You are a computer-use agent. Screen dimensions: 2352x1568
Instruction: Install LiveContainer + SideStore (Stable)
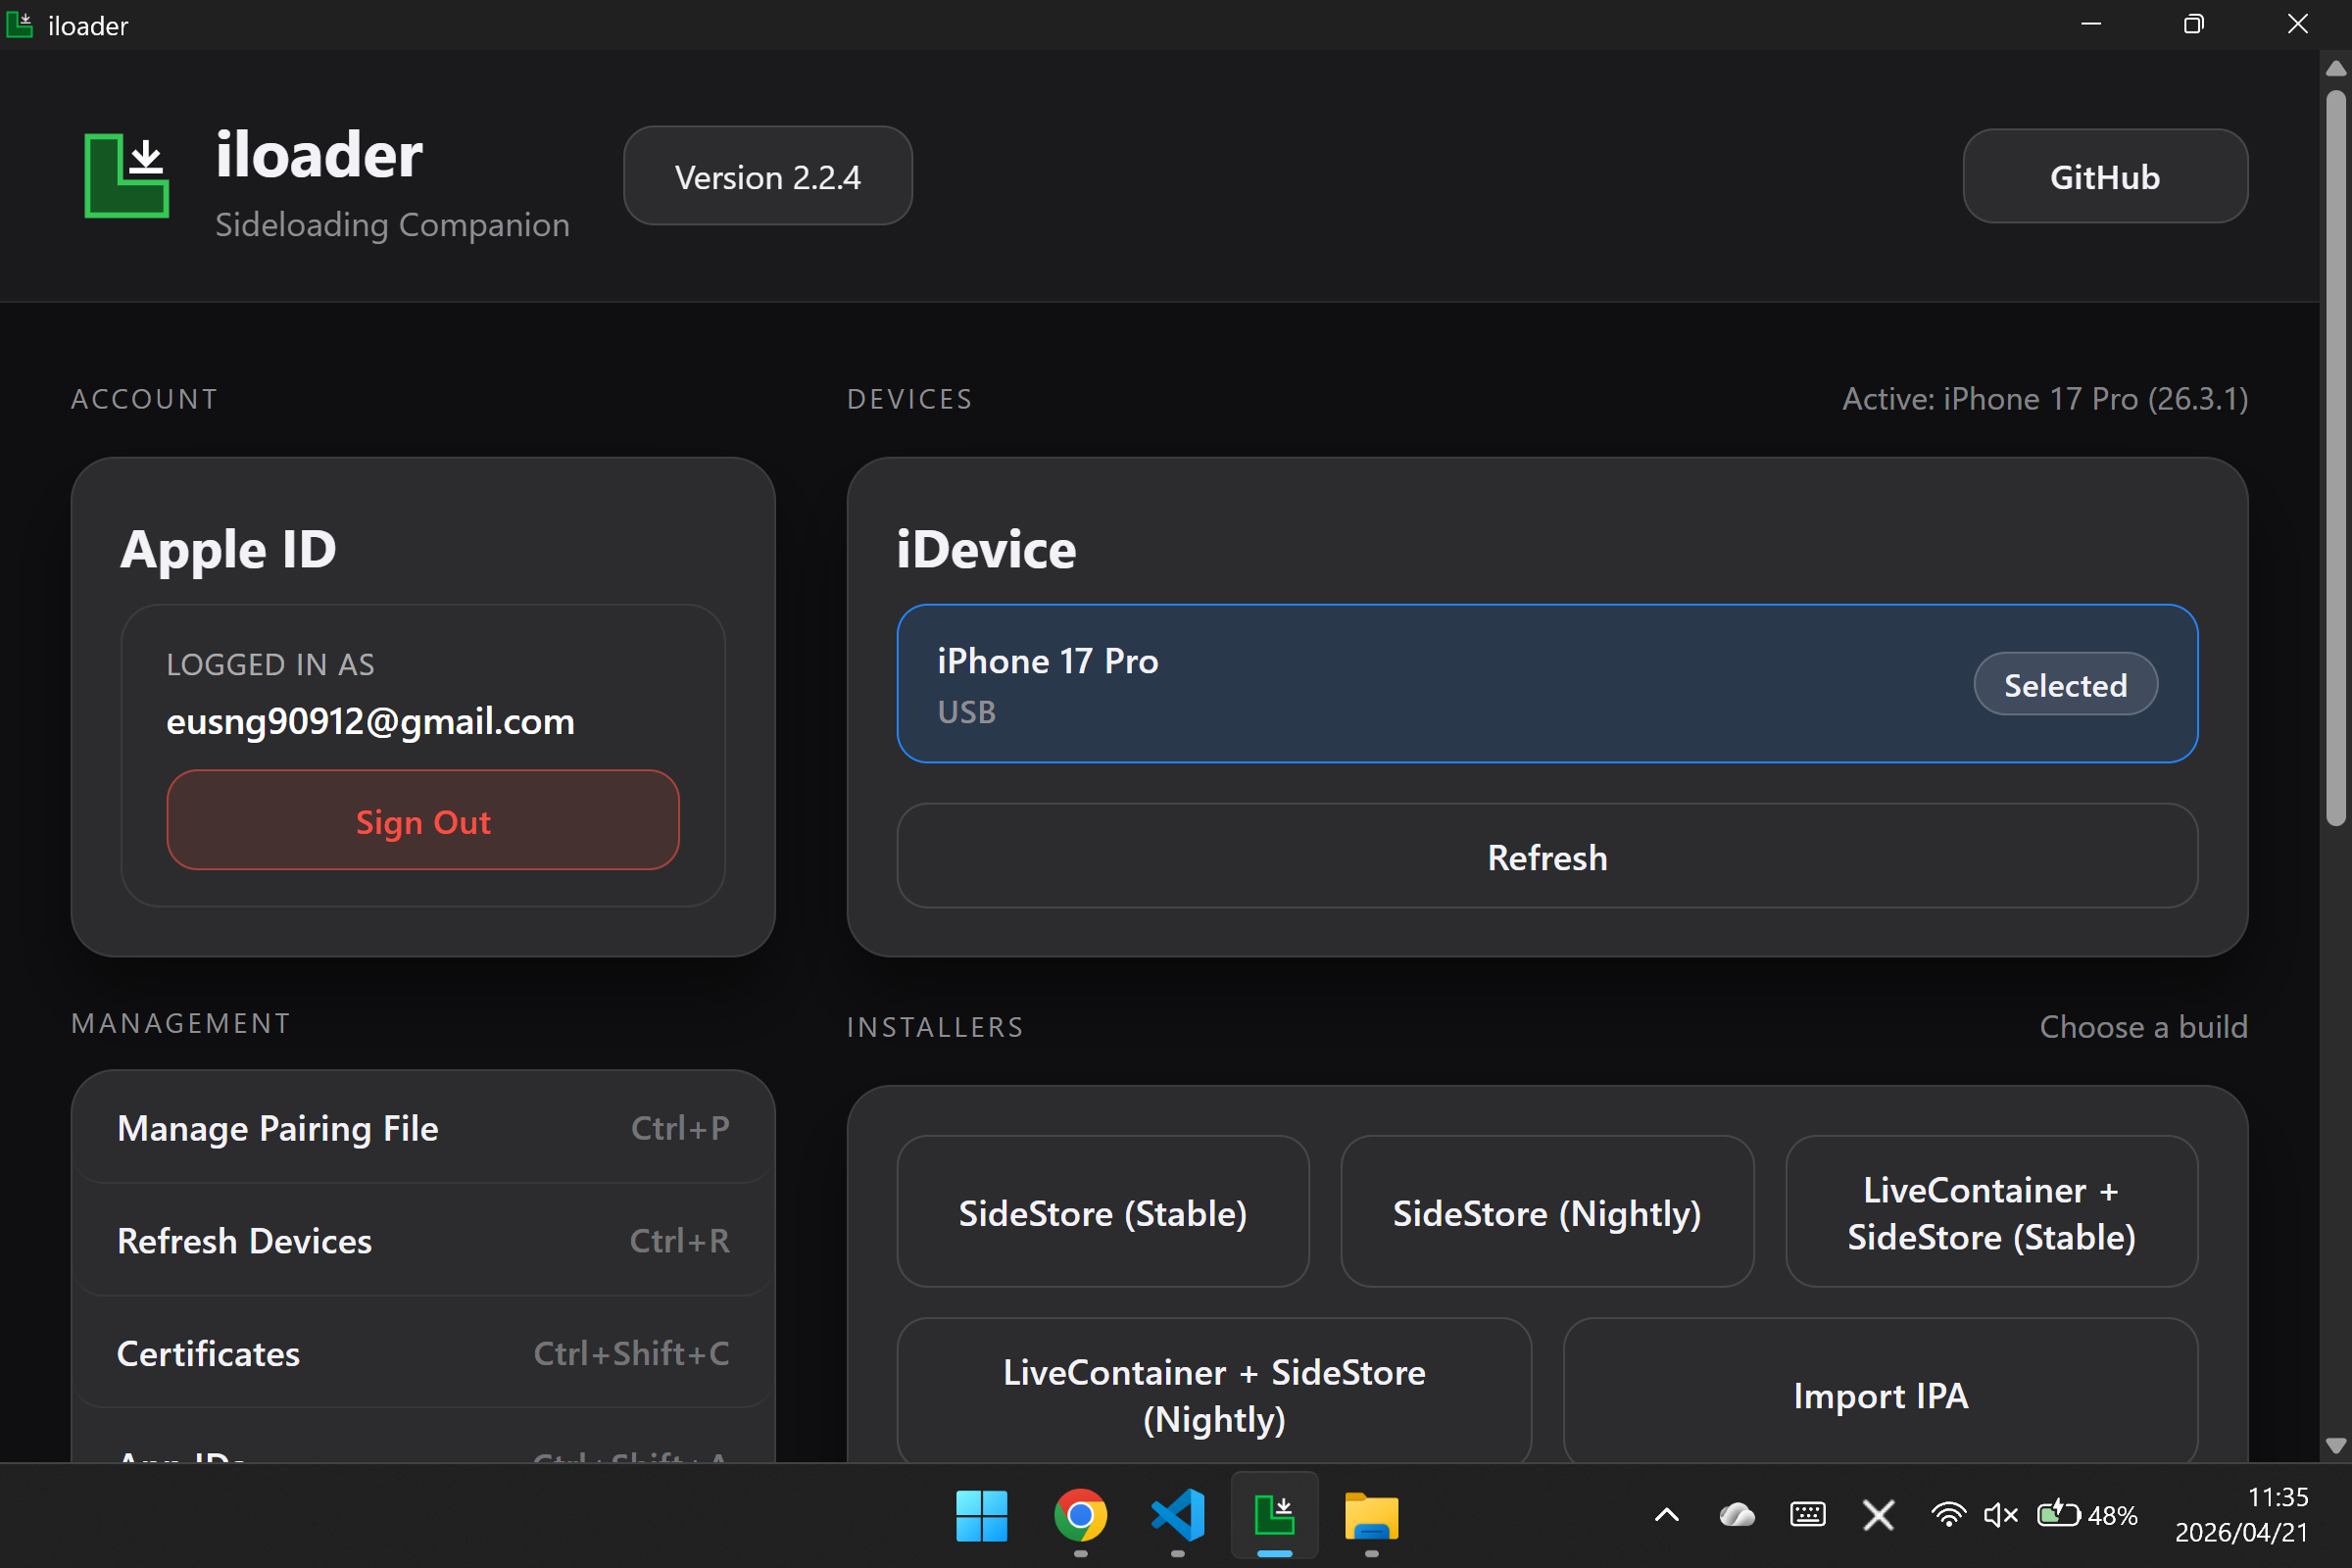pyautogui.click(x=1991, y=1212)
